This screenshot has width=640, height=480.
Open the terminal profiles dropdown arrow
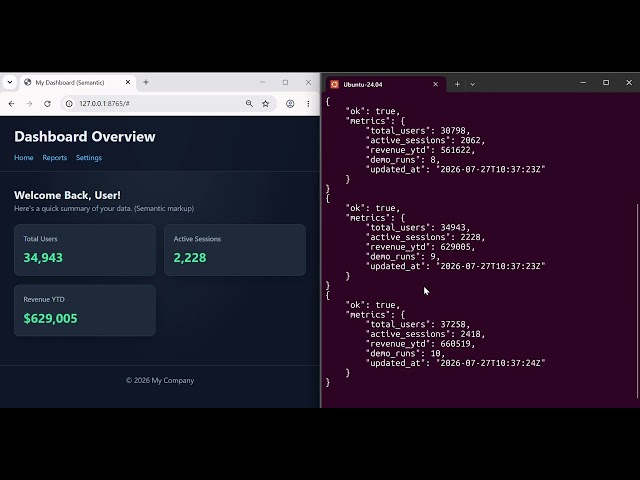point(472,84)
